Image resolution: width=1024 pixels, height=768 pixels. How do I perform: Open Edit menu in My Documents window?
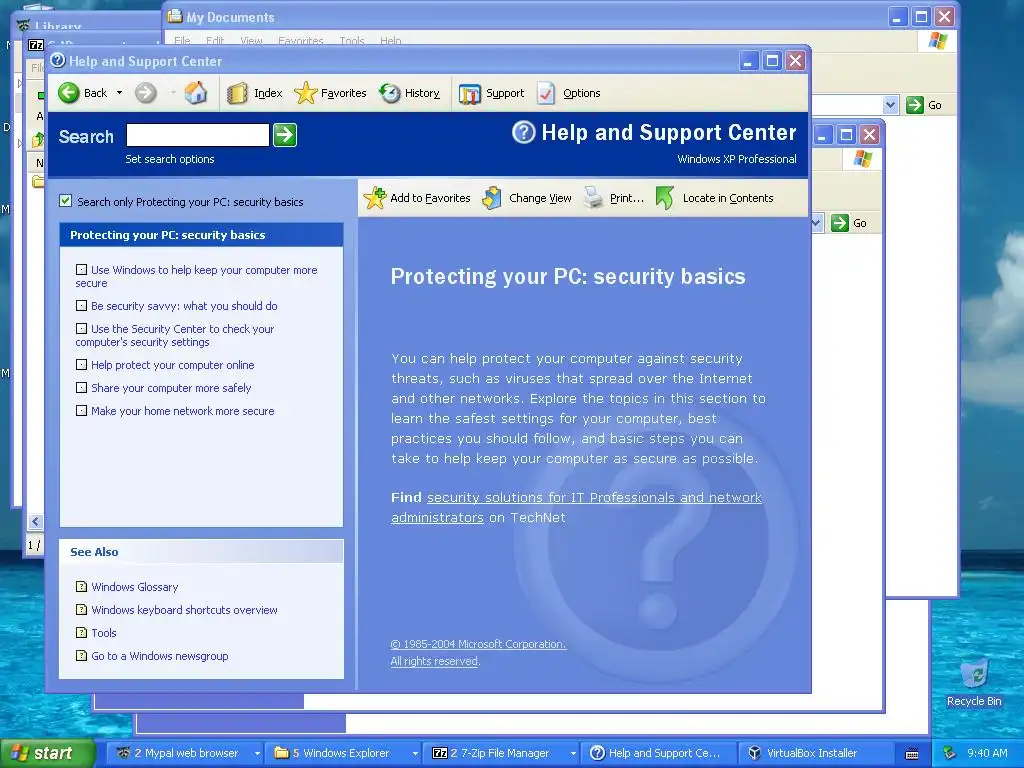(215, 40)
